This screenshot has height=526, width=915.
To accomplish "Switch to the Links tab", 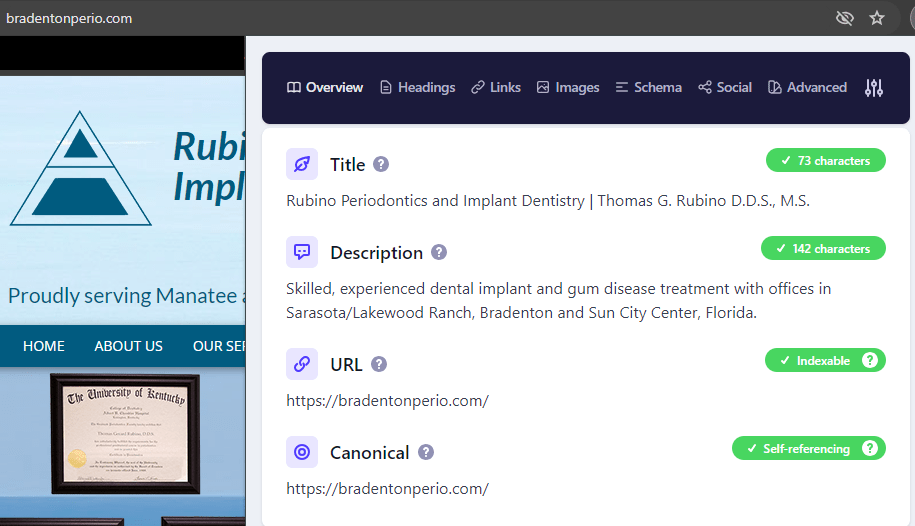I will [496, 88].
